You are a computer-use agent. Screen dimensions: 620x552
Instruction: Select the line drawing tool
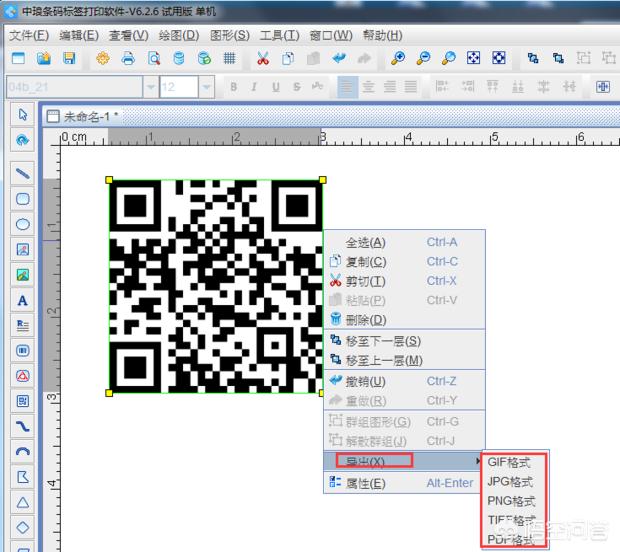tap(23, 173)
